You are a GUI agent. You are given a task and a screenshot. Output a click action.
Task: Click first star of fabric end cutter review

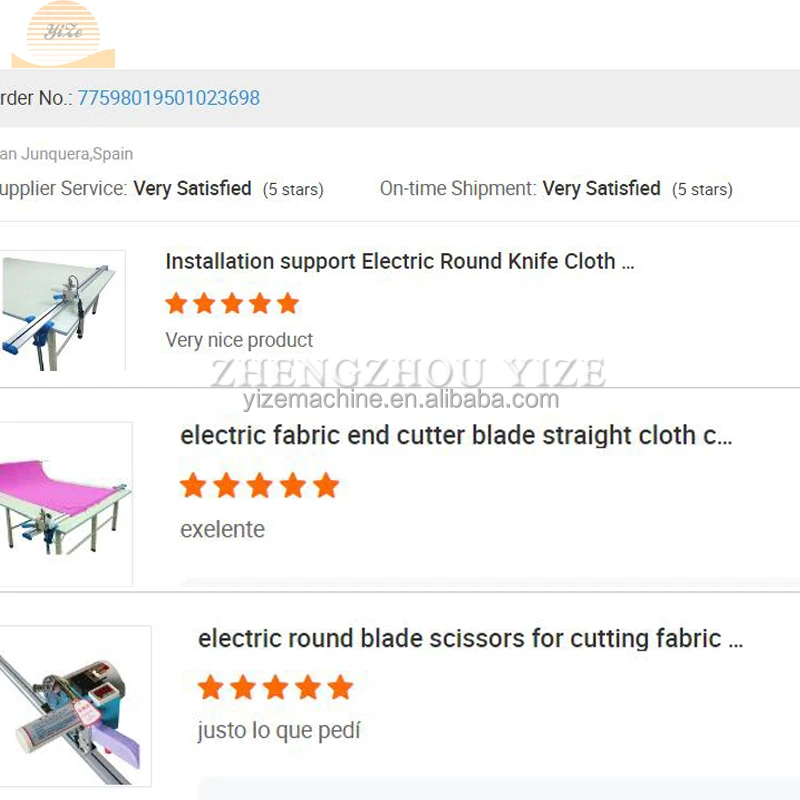[x=193, y=486]
